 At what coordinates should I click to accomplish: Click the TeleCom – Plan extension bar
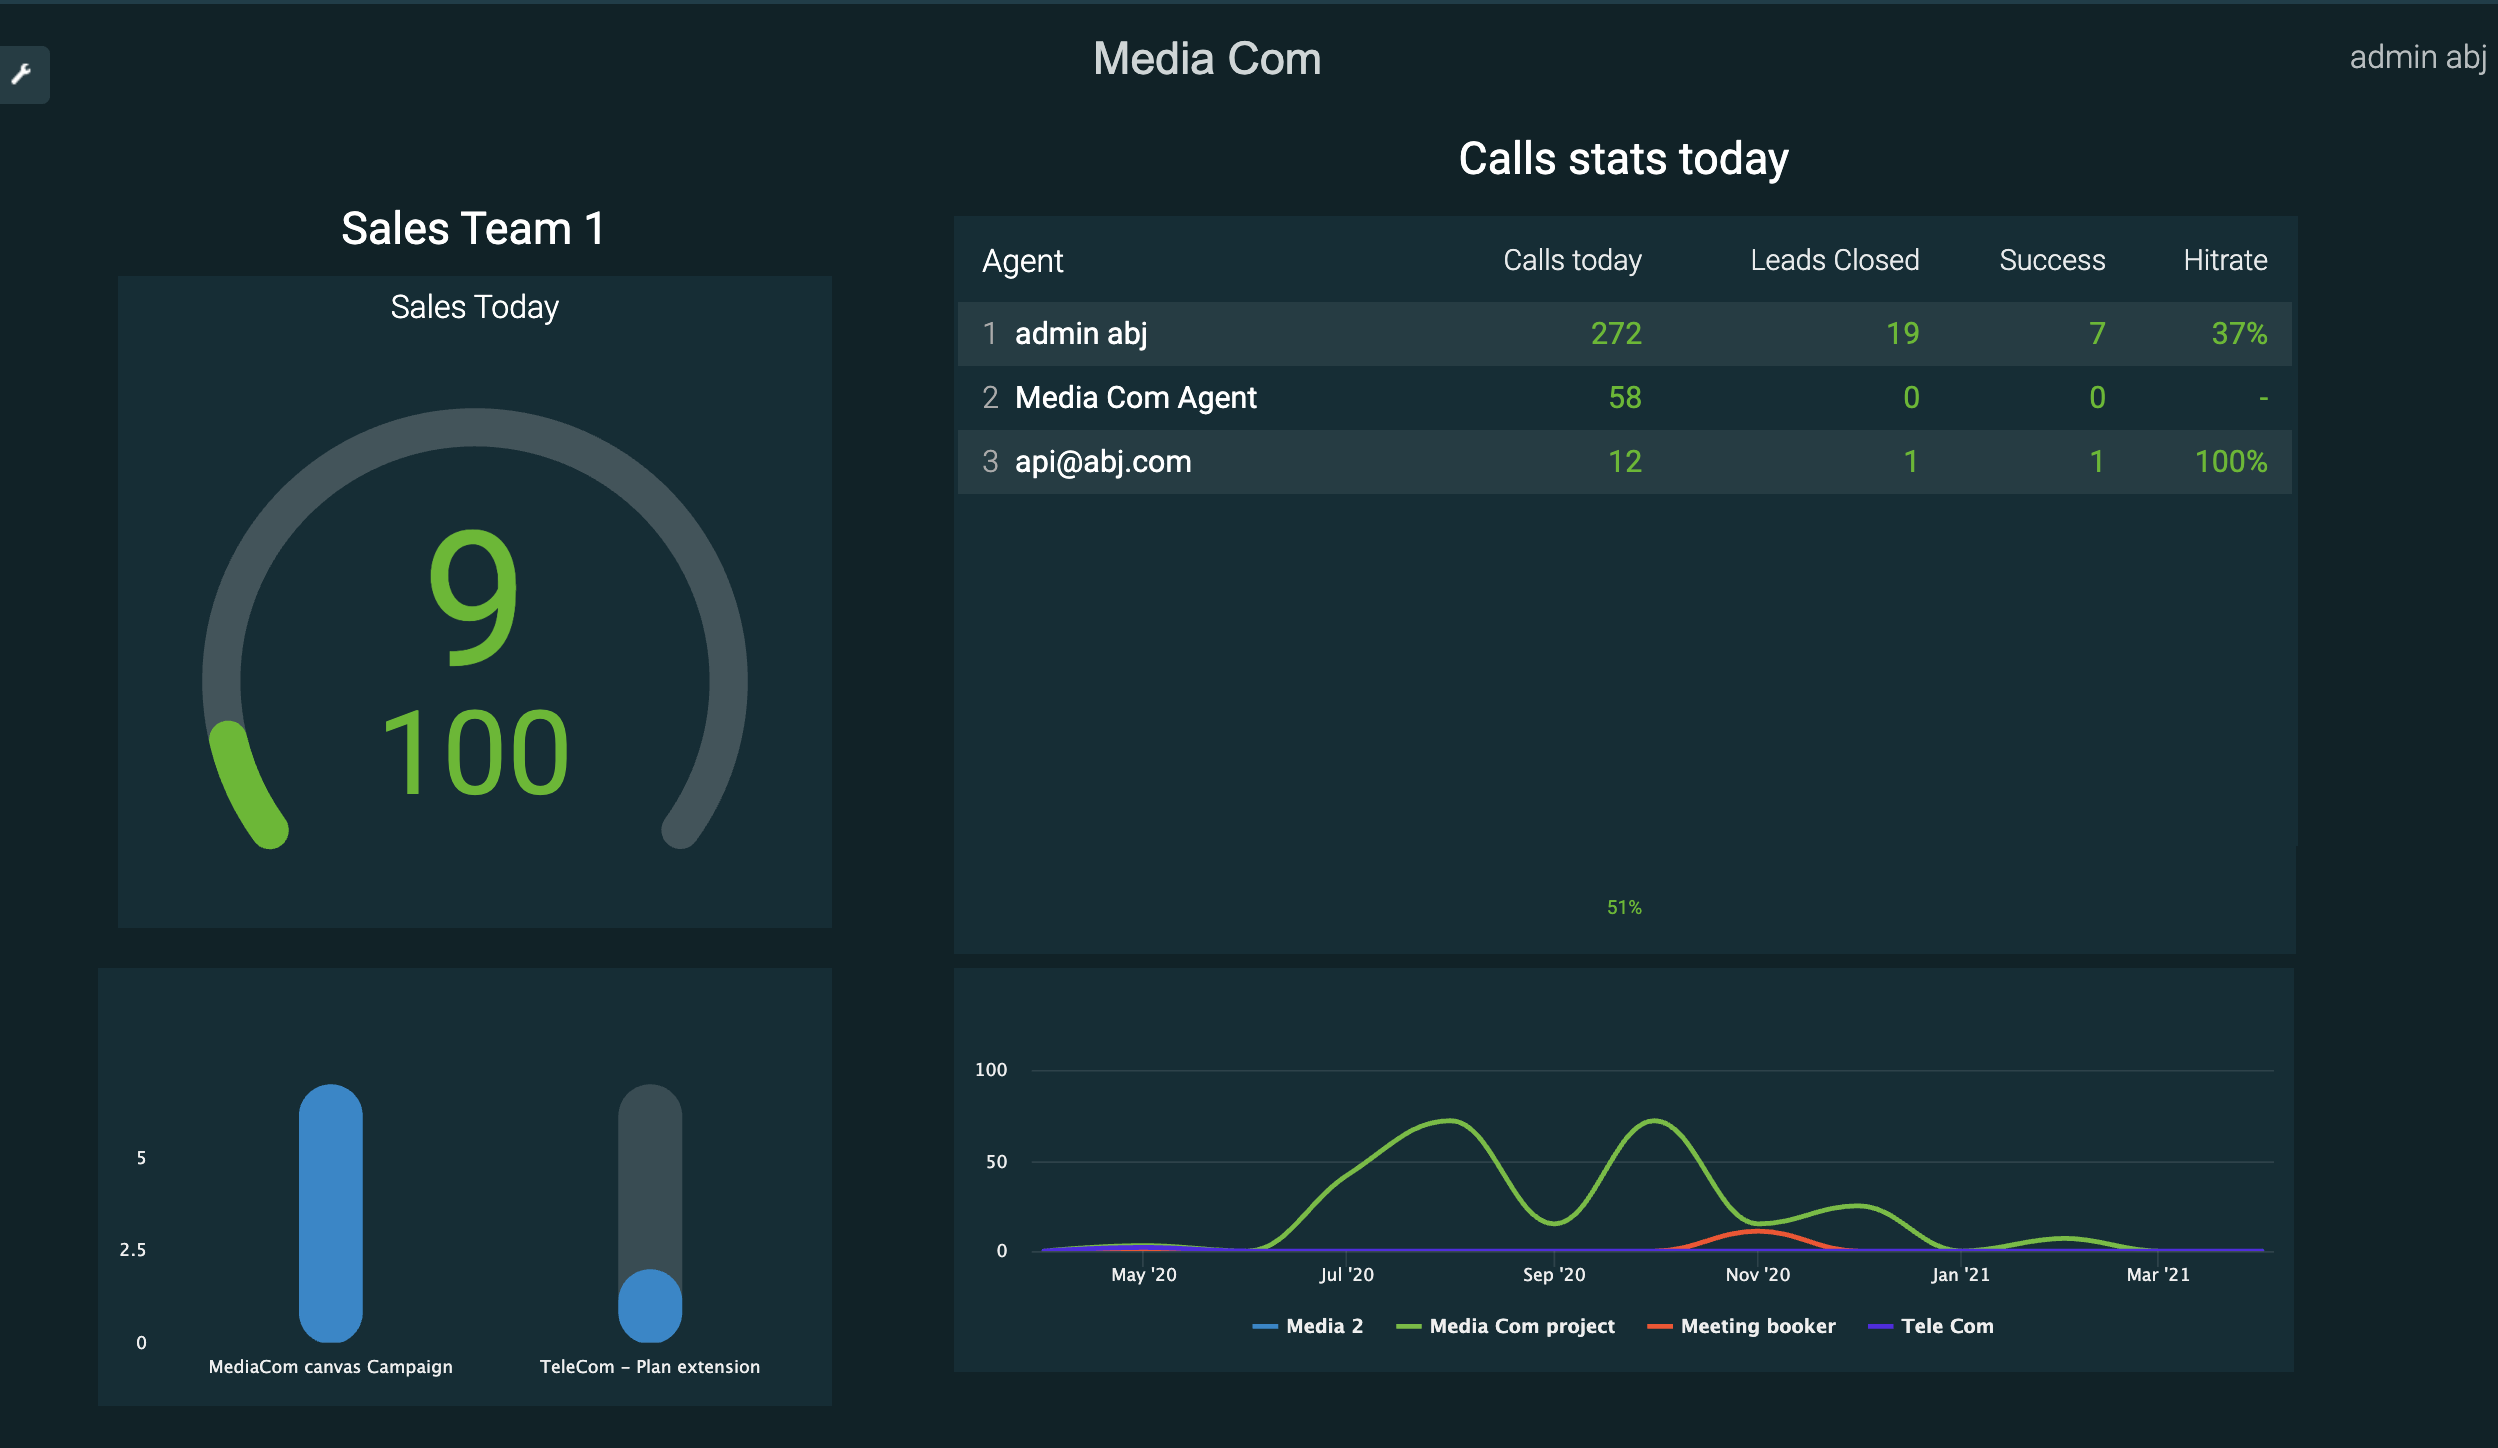tap(650, 1304)
